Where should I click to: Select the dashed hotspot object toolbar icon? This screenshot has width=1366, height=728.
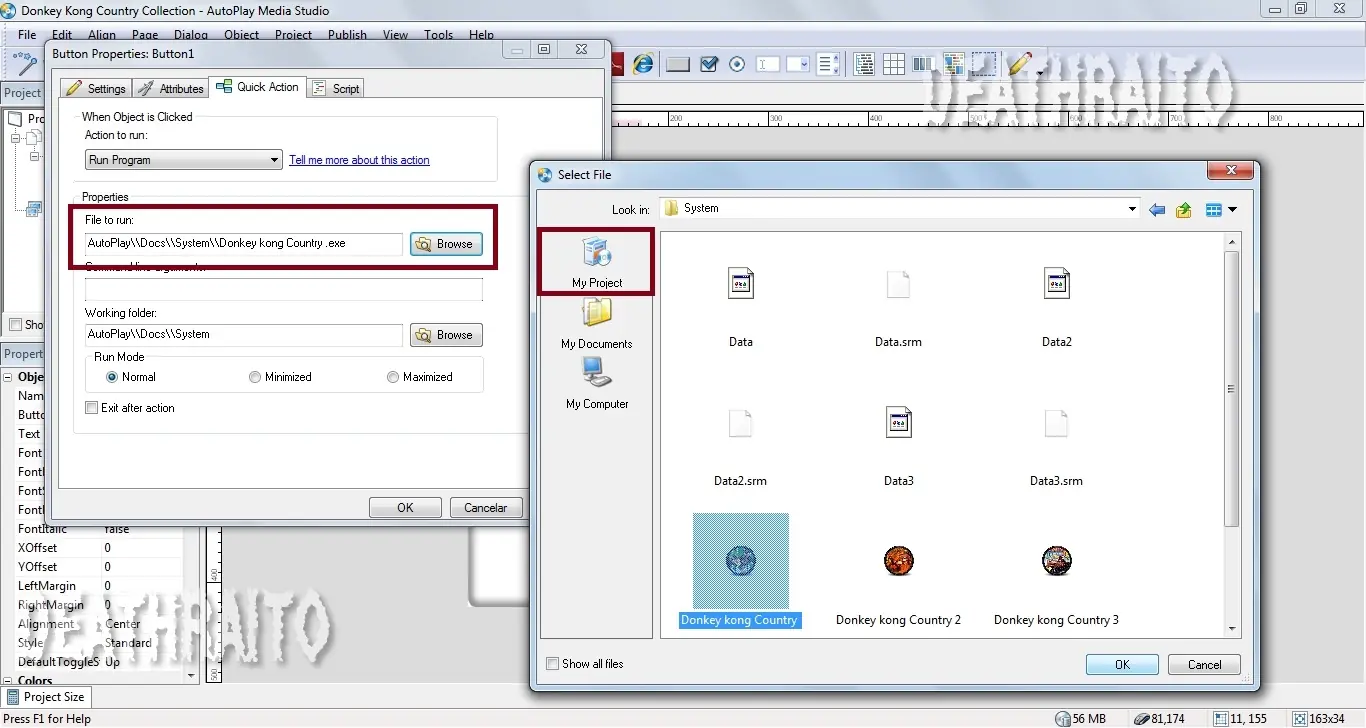[984, 64]
